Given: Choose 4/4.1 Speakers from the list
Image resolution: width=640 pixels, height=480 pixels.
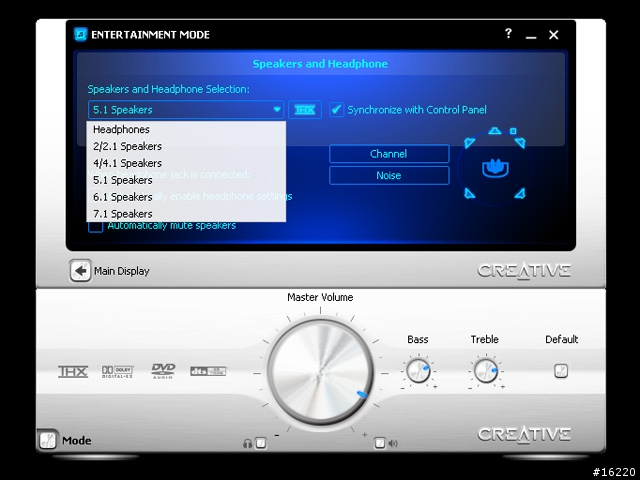Looking at the screenshot, I should (186, 163).
